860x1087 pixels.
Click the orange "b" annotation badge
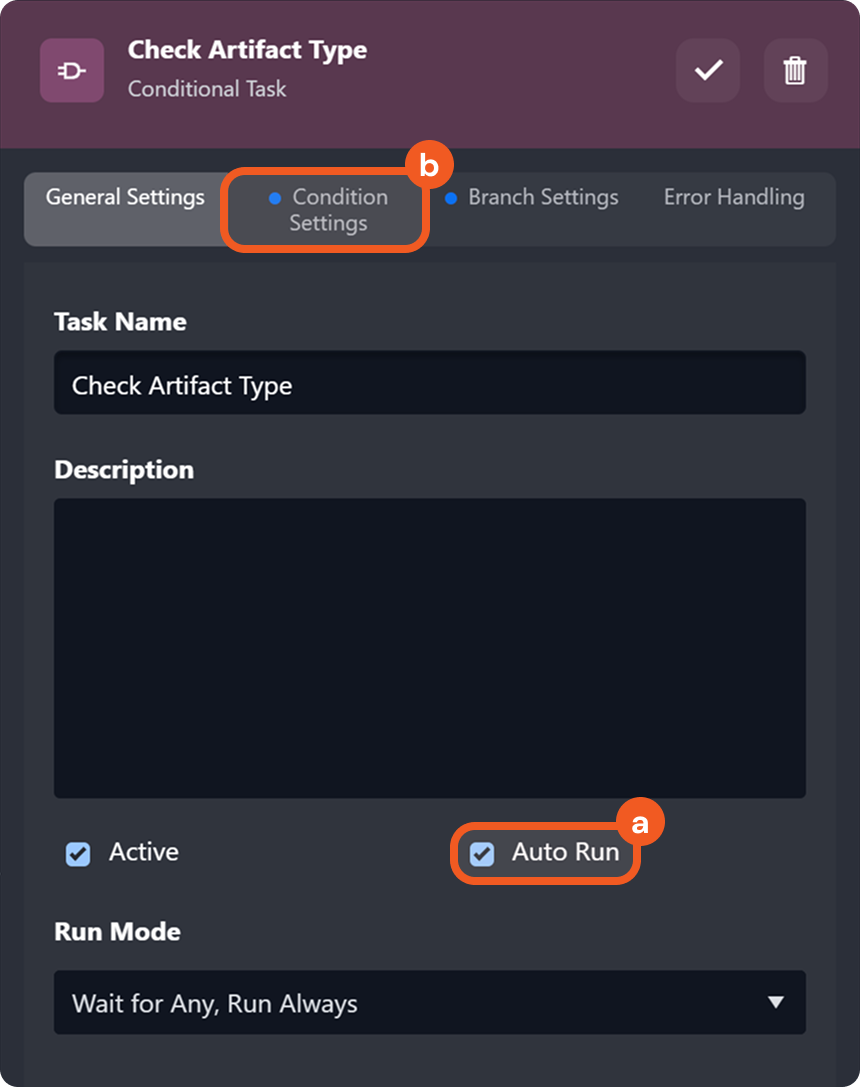(x=429, y=167)
